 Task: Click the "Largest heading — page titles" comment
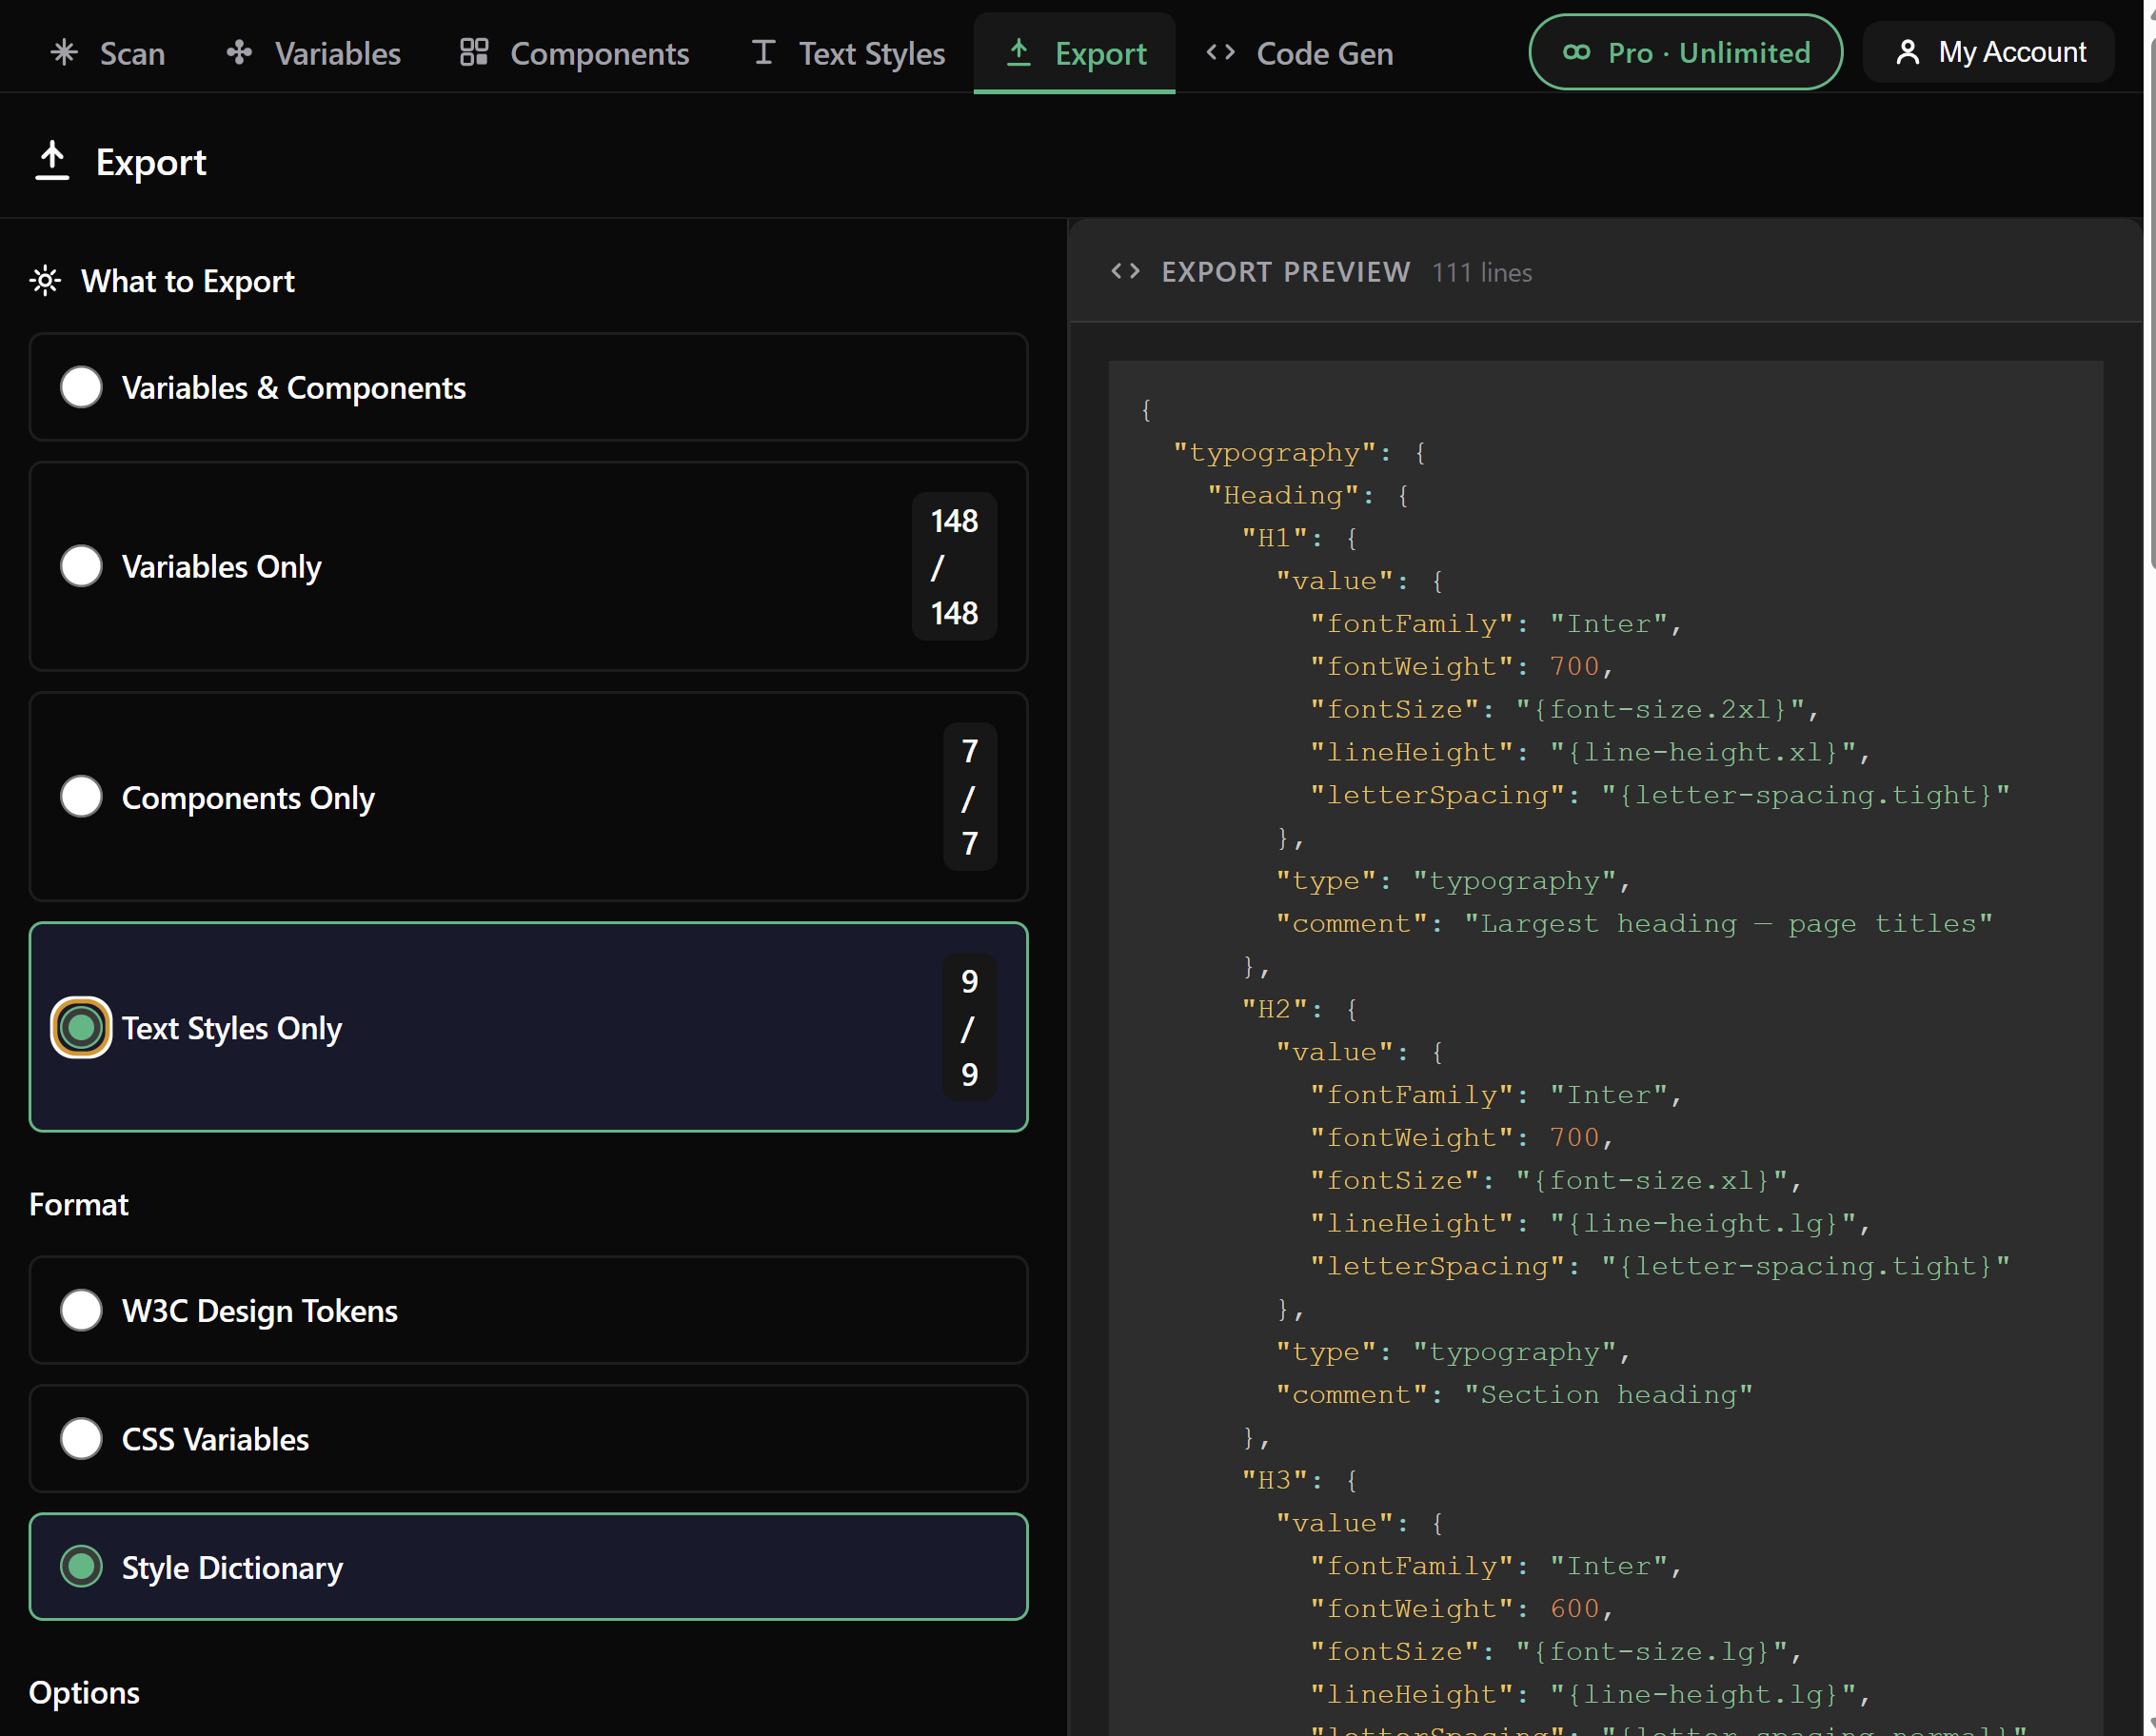click(x=1729, y=924)
